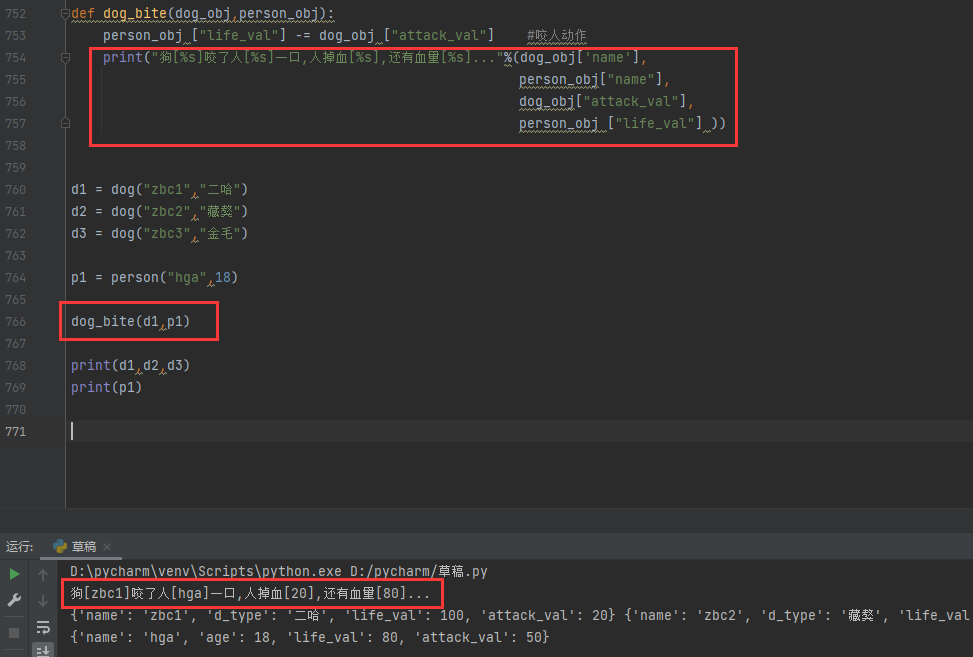Click fold end marker at line 757
973x657 pixels.
(66, 124)
